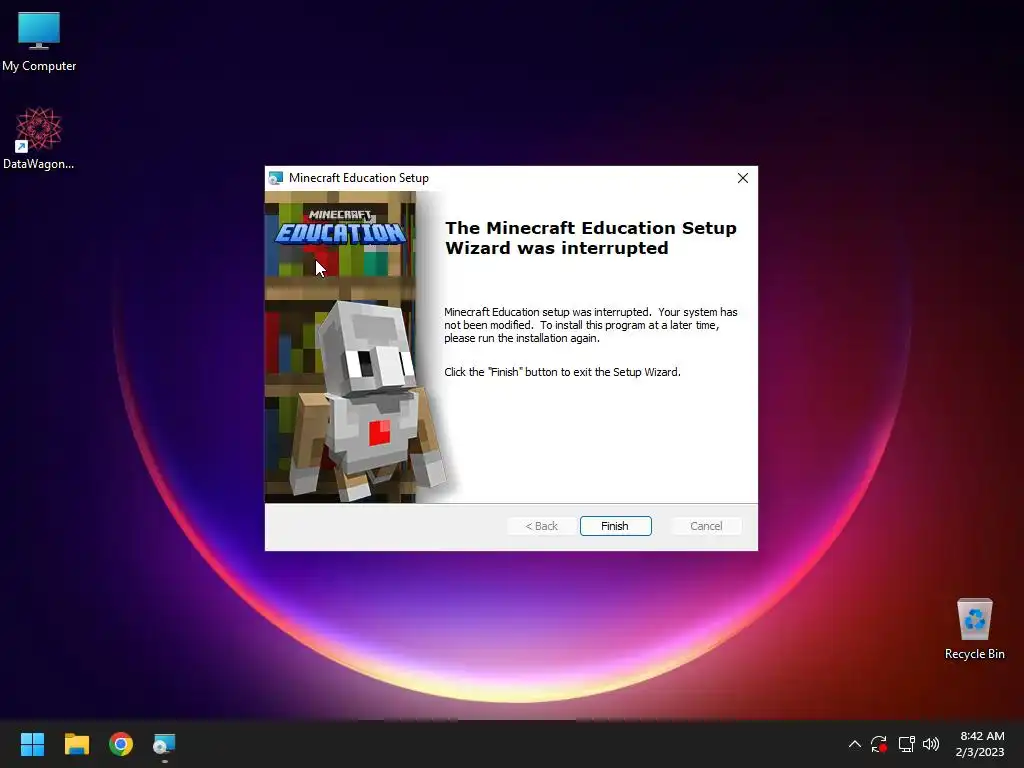The width and height of the screenshot is (1024, 768).
Task: Click the 'Wizard was interrupted' heading
Action: [x=557, y=248]
